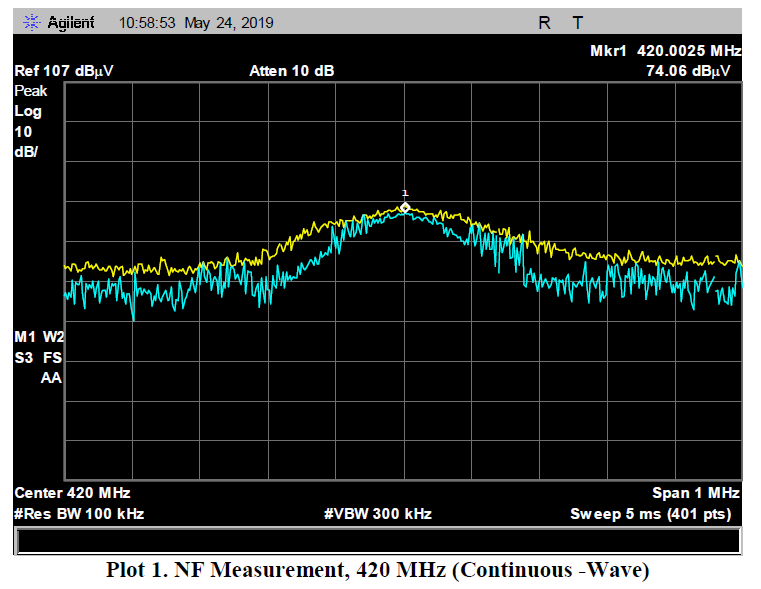Click the 'R' indicator in the header
The width and height of the screenshot is (761, 589).
coord(544,23)
